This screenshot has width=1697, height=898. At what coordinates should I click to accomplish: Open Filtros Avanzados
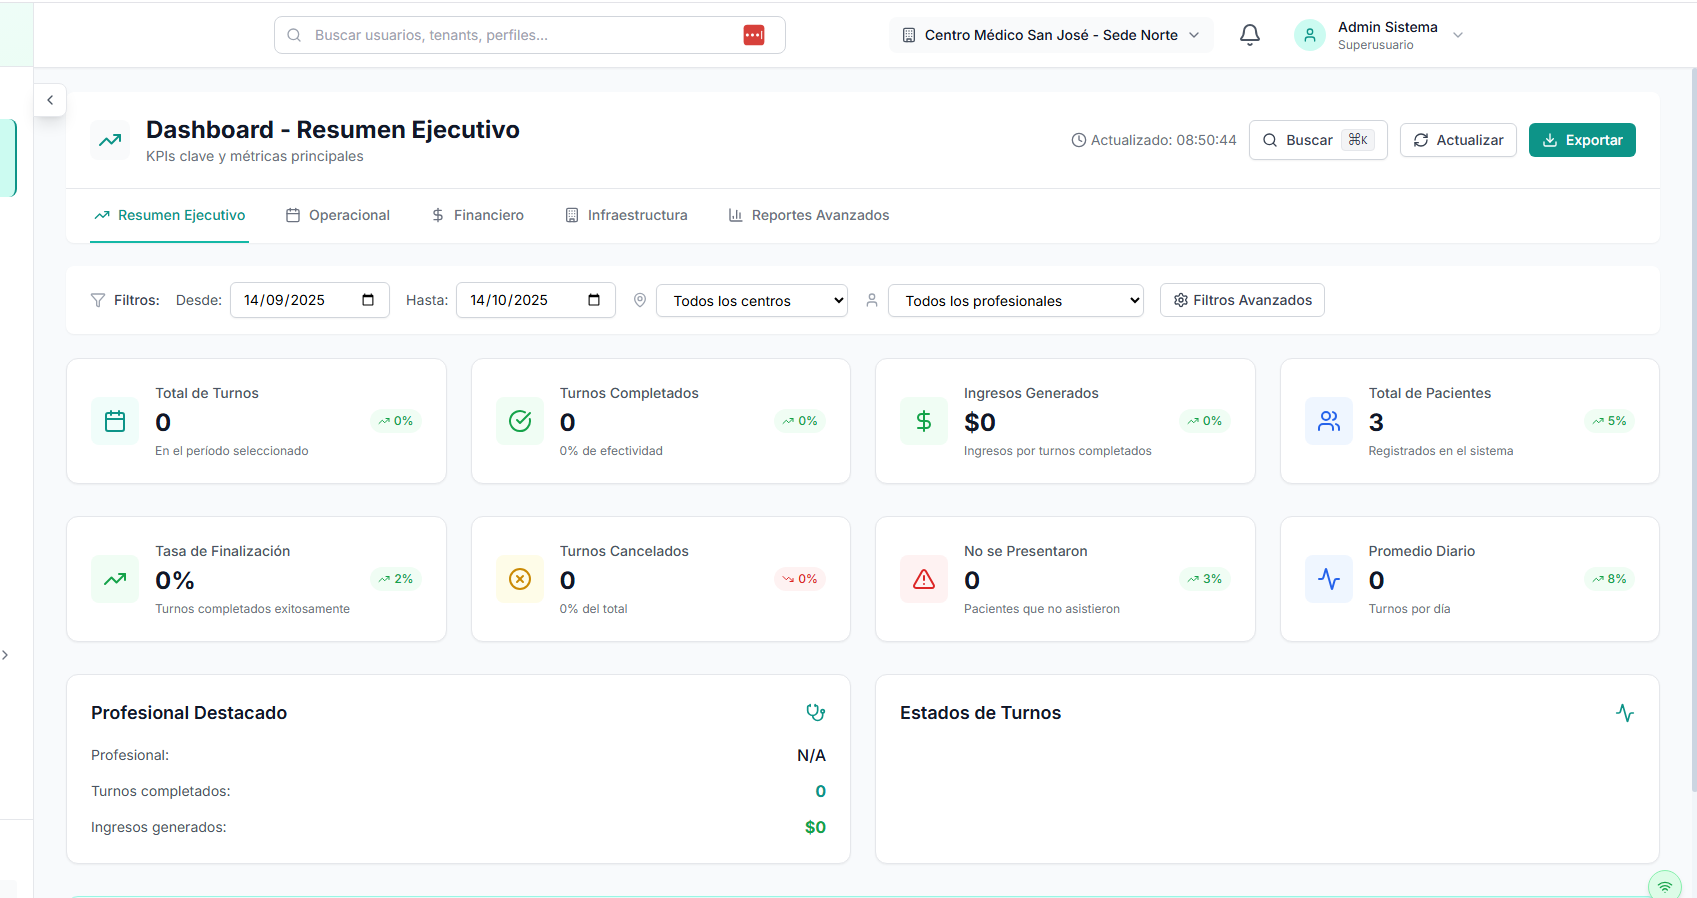(1242, 300)
